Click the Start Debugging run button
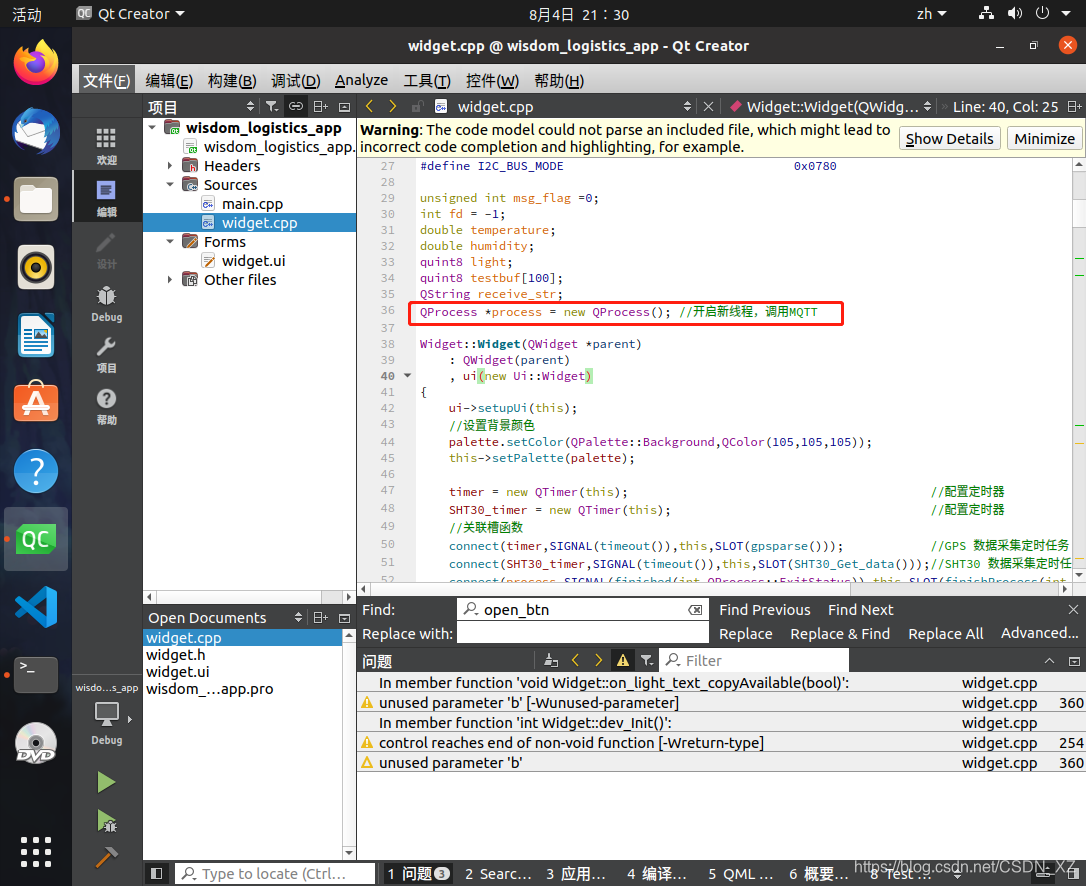Image resolution: width=1086 pixels, height=886 pixels. pyautogui.click(x=106, y=821)
